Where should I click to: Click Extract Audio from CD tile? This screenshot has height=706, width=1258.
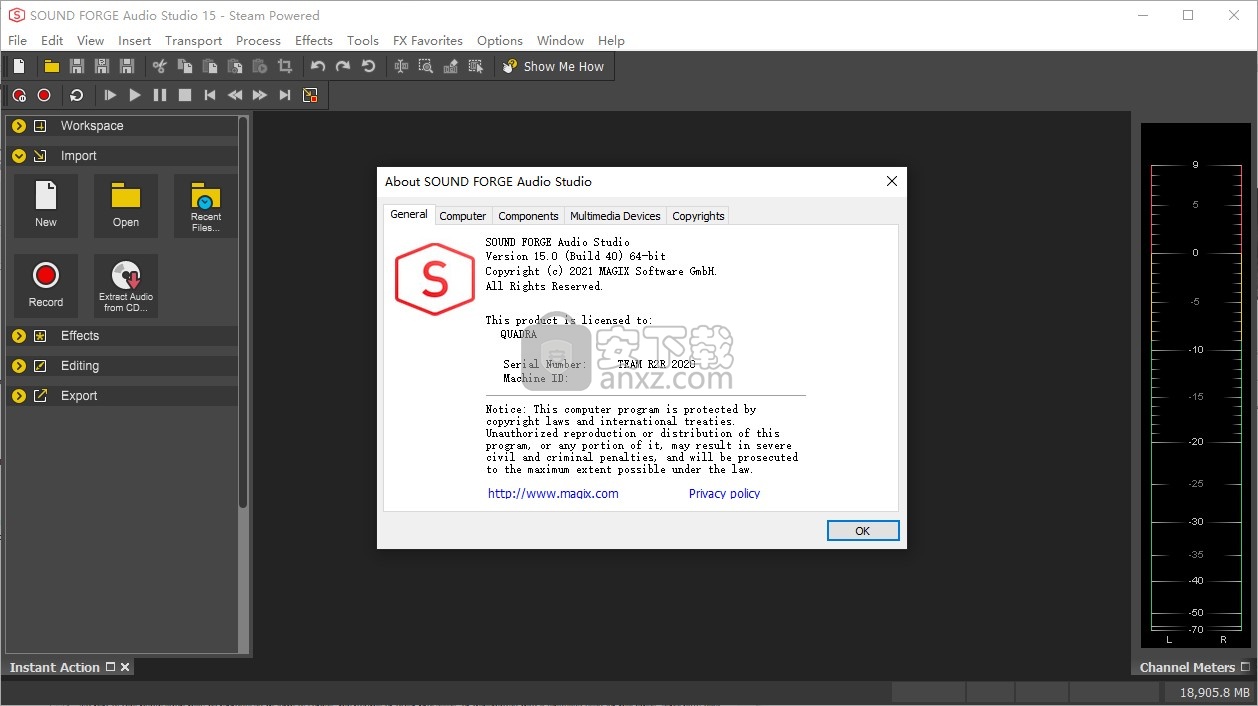click(126, 286)
